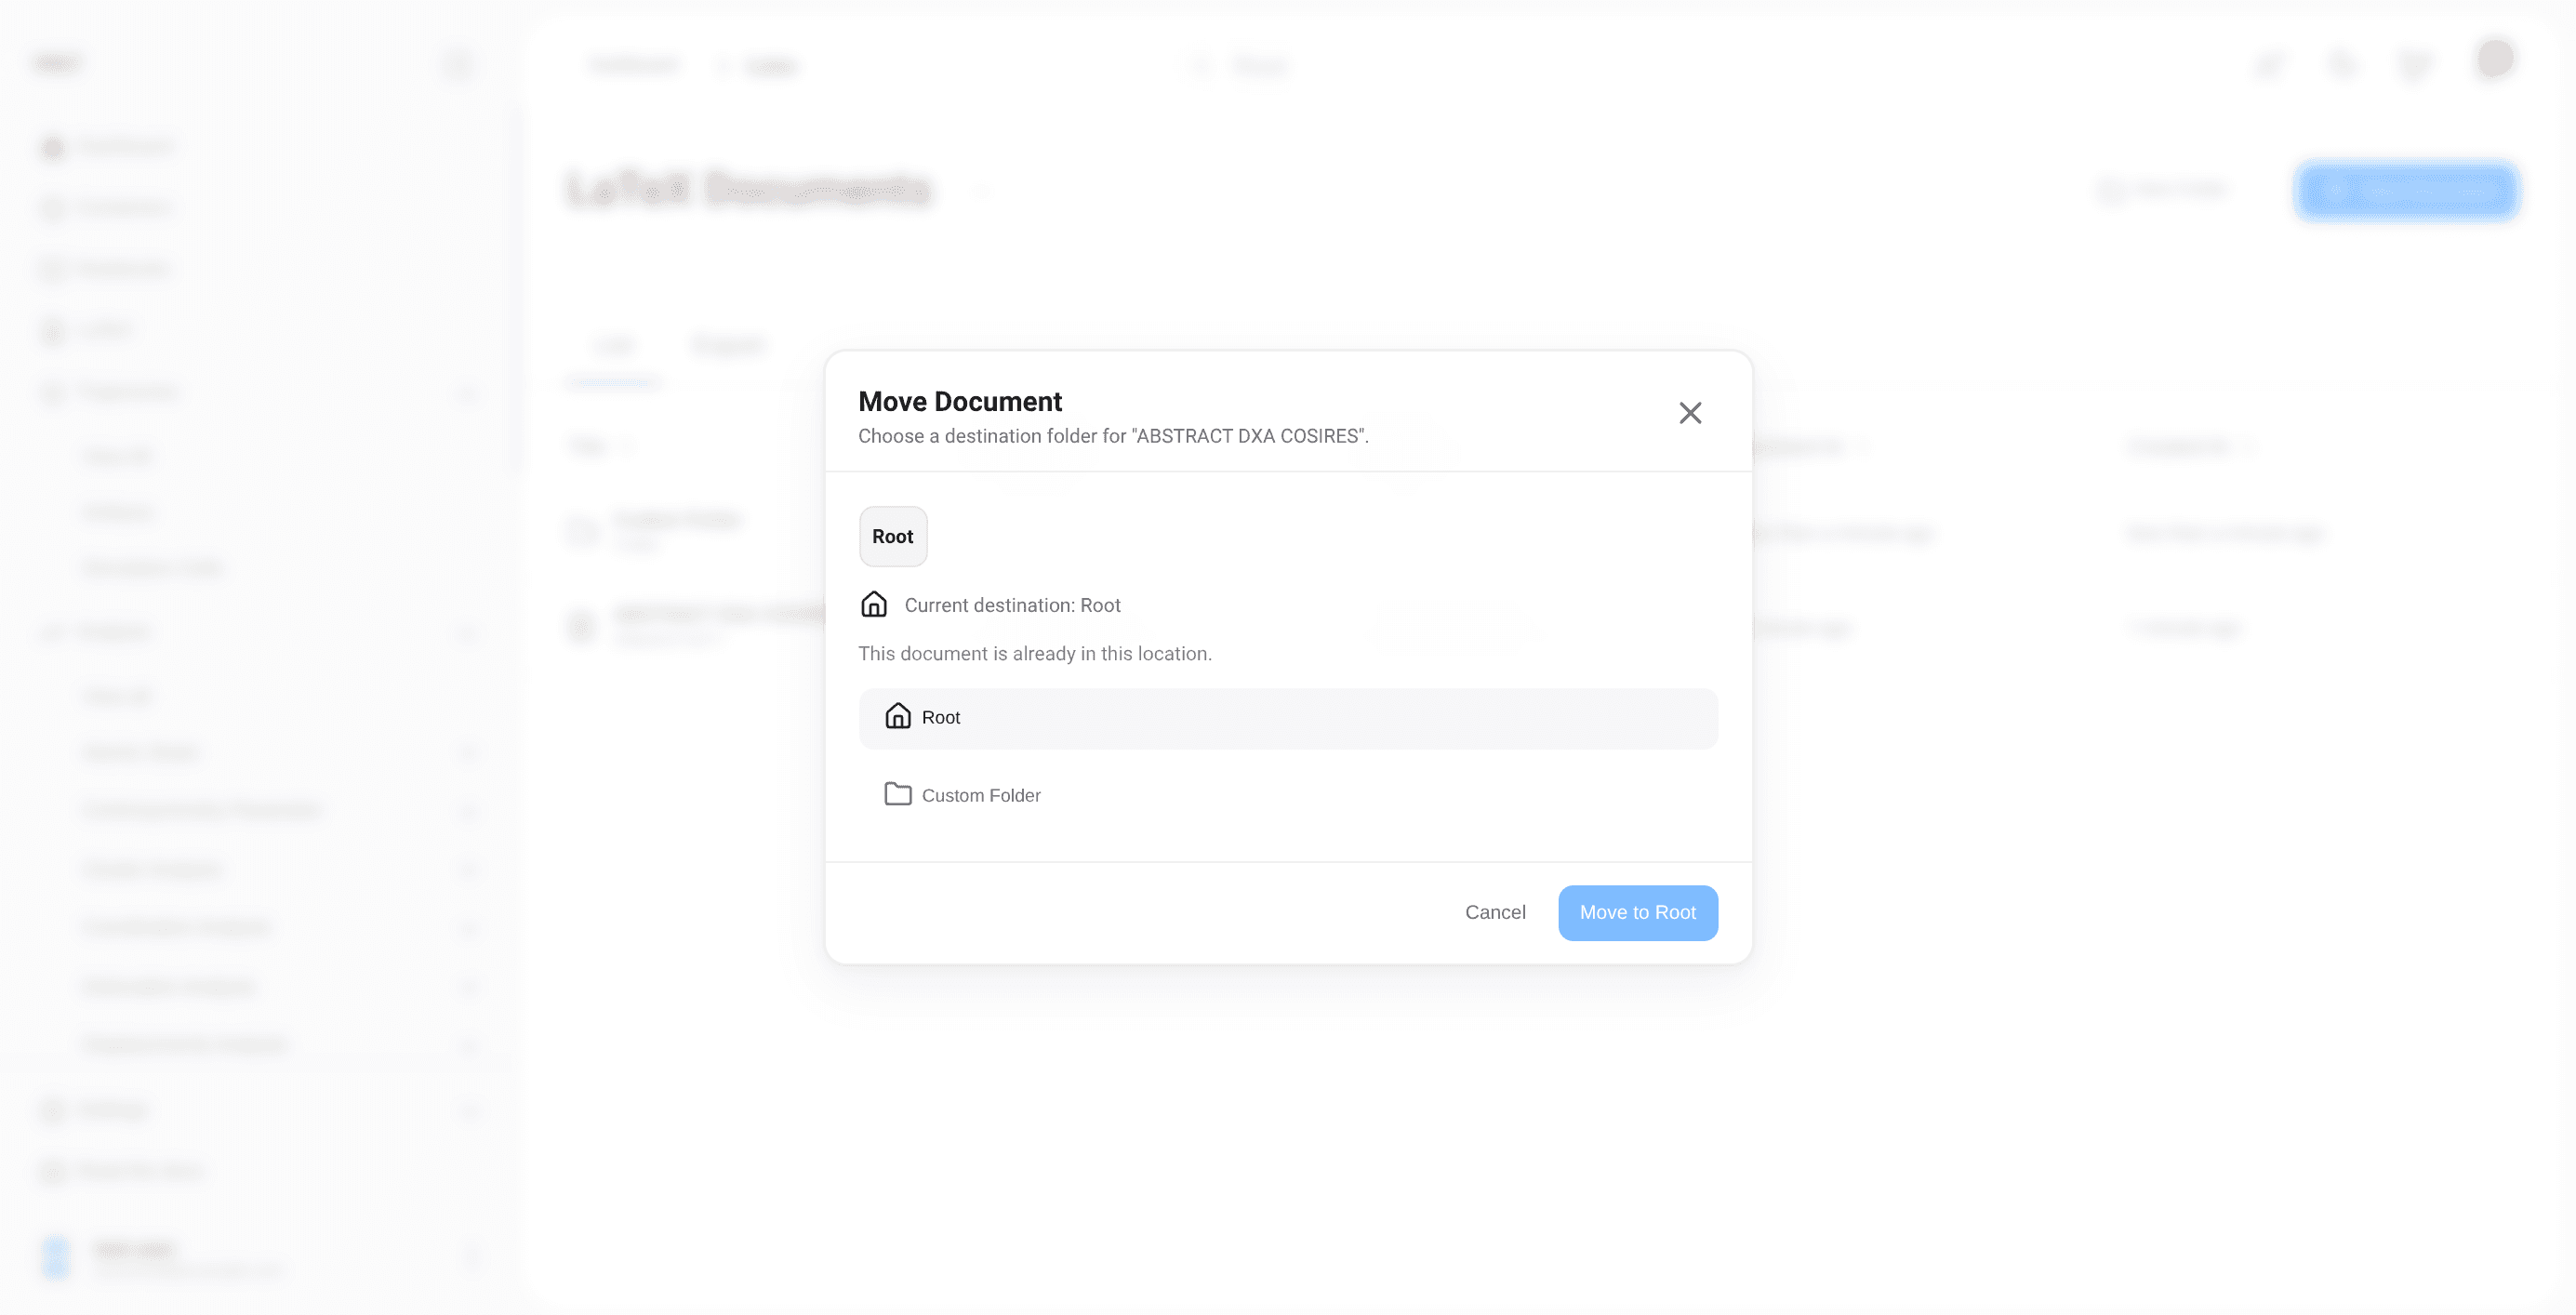Click home icon beside Current destination
2576x1315 pixels.
coord(873,604)
